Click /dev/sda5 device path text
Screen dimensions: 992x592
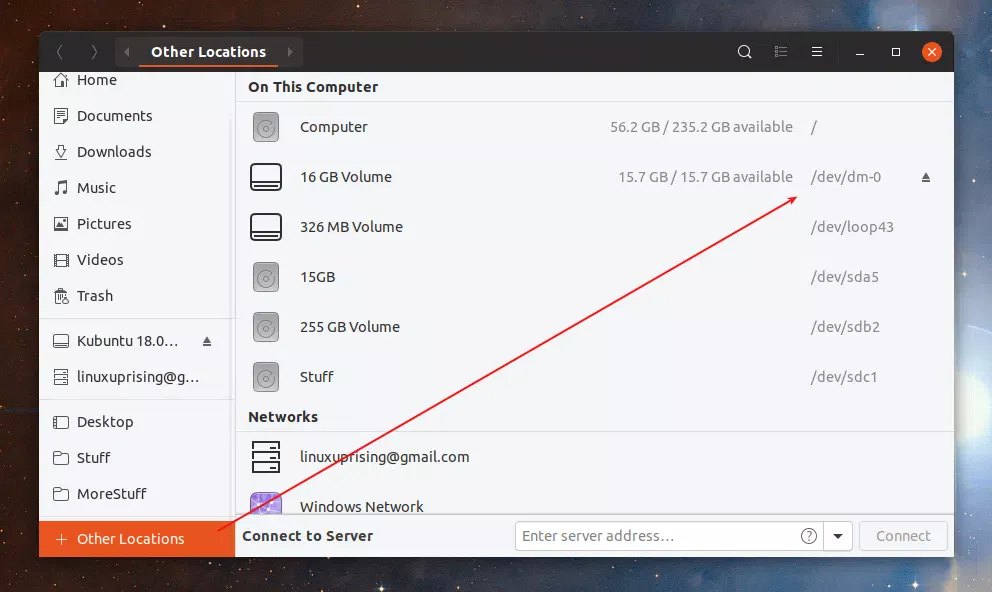845,277
